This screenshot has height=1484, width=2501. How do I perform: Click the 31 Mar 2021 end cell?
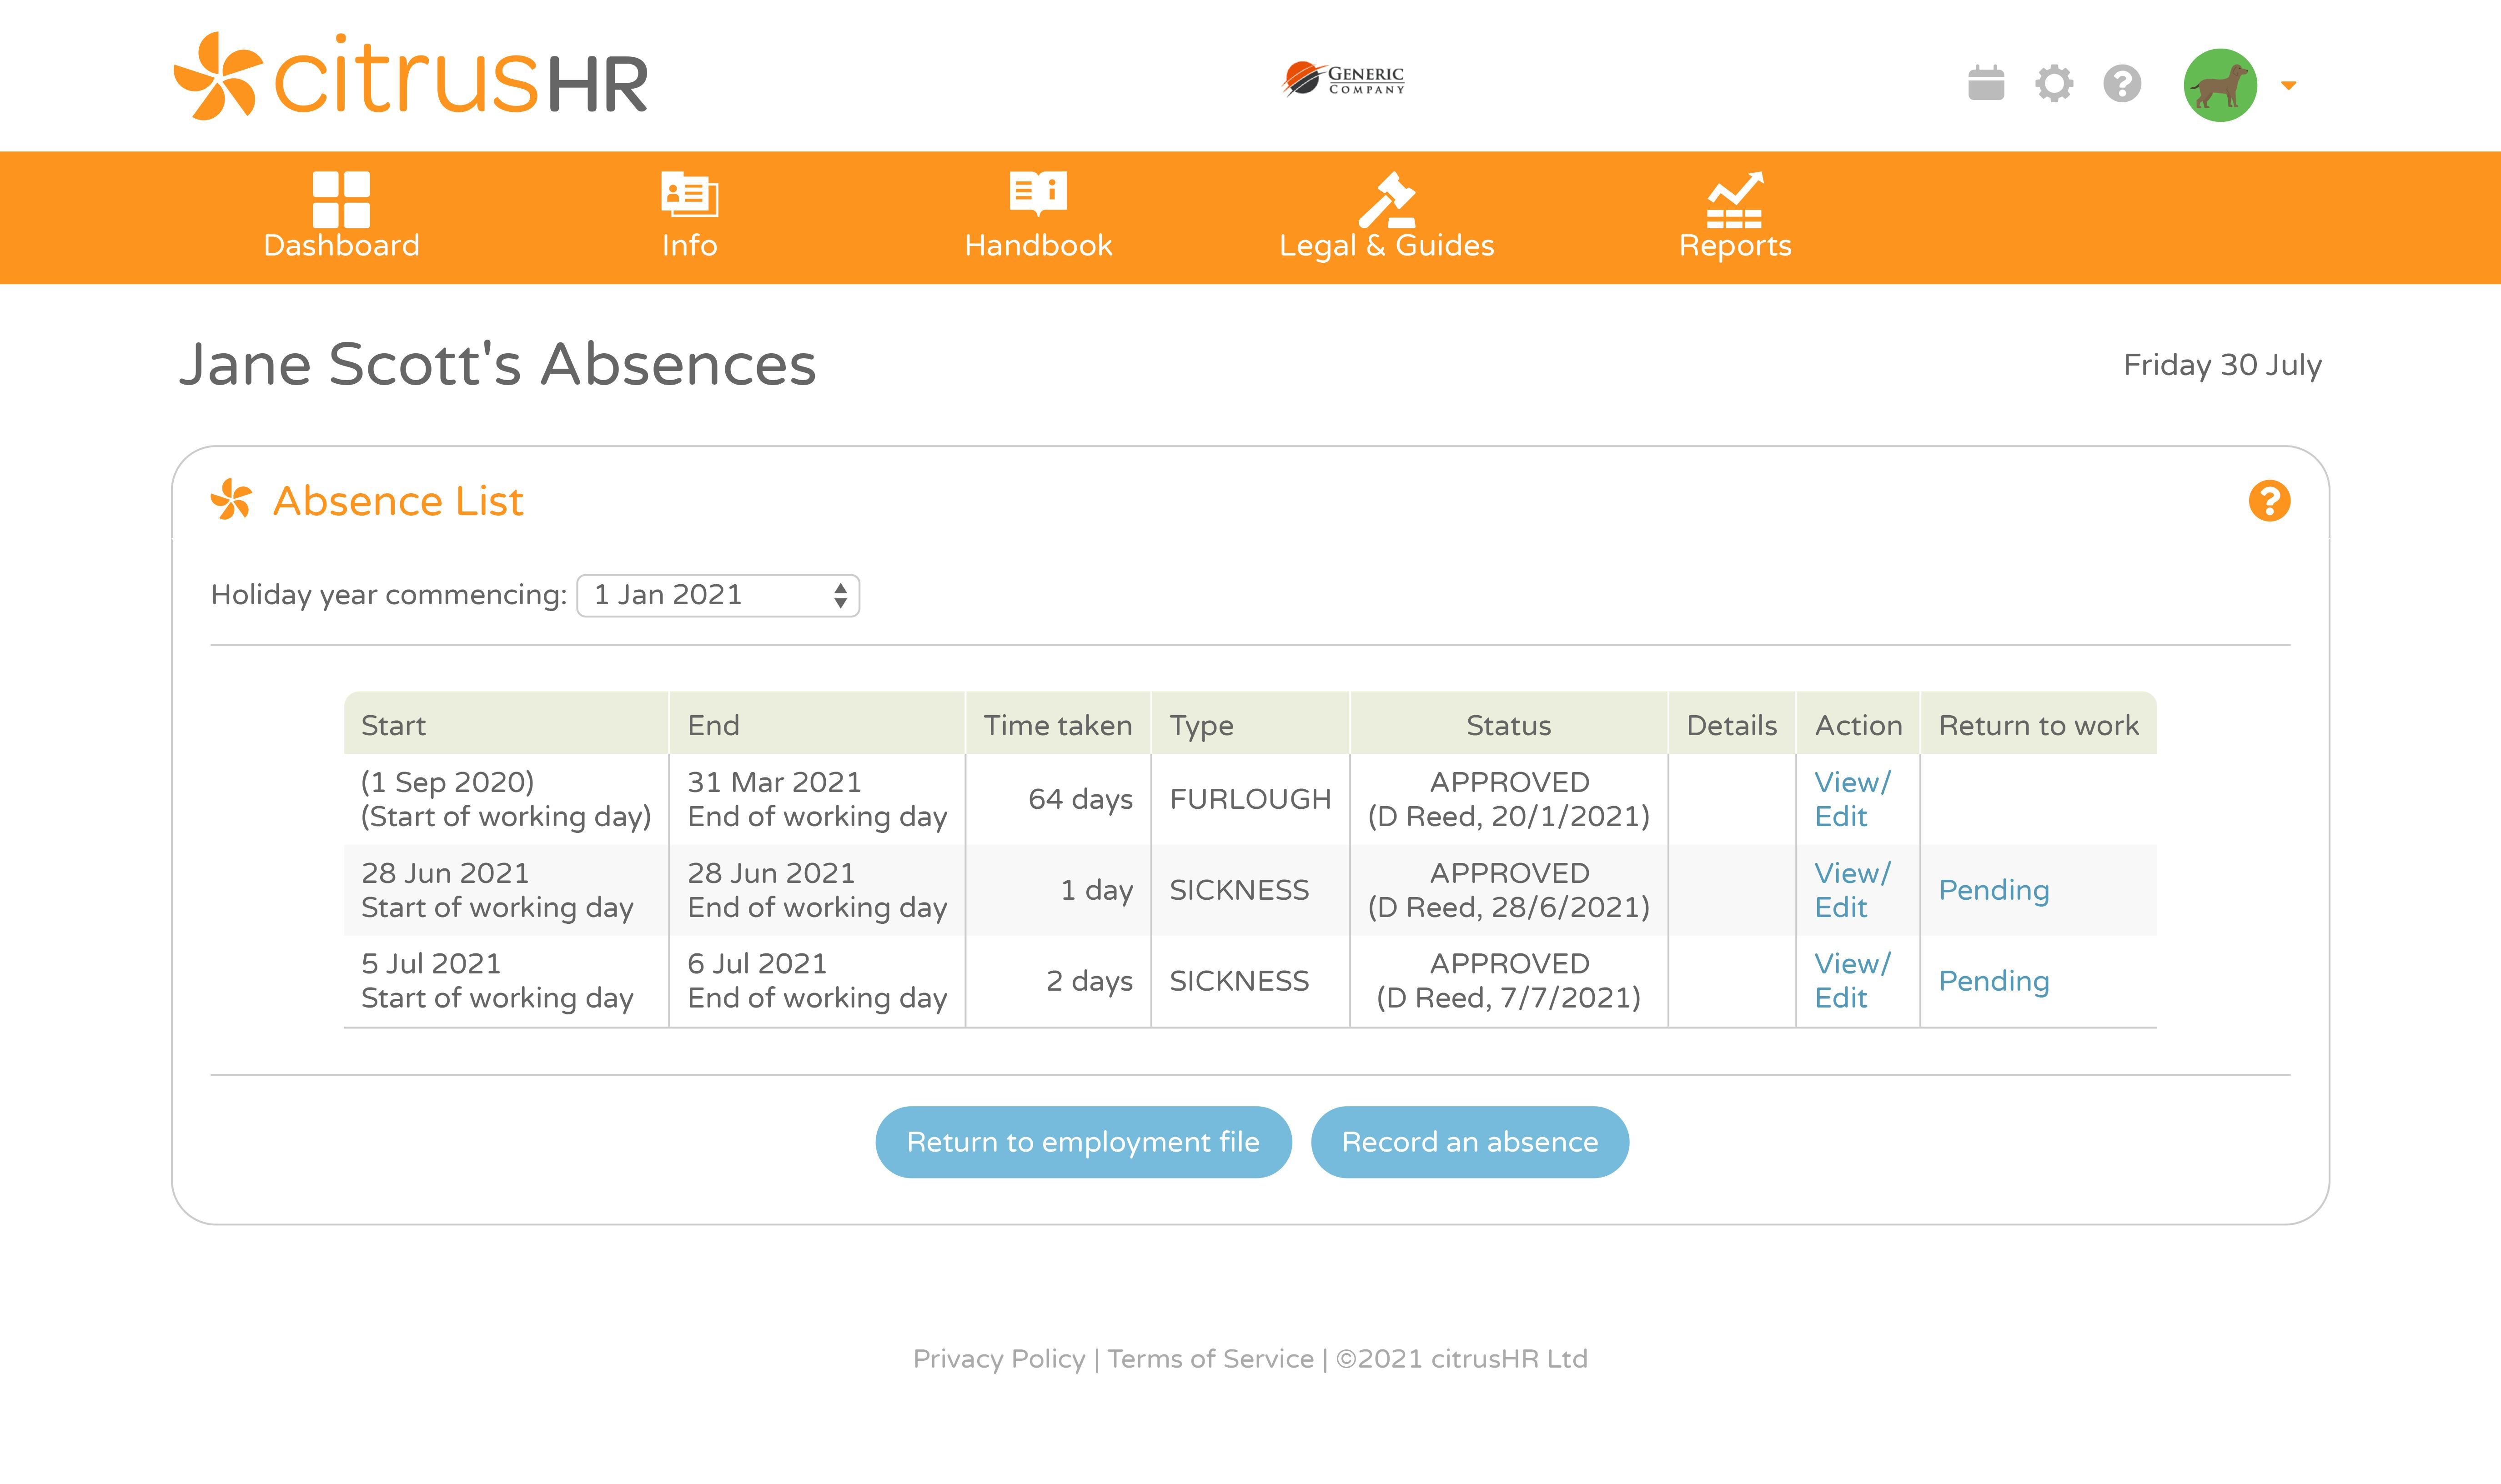tap(817, 799)
